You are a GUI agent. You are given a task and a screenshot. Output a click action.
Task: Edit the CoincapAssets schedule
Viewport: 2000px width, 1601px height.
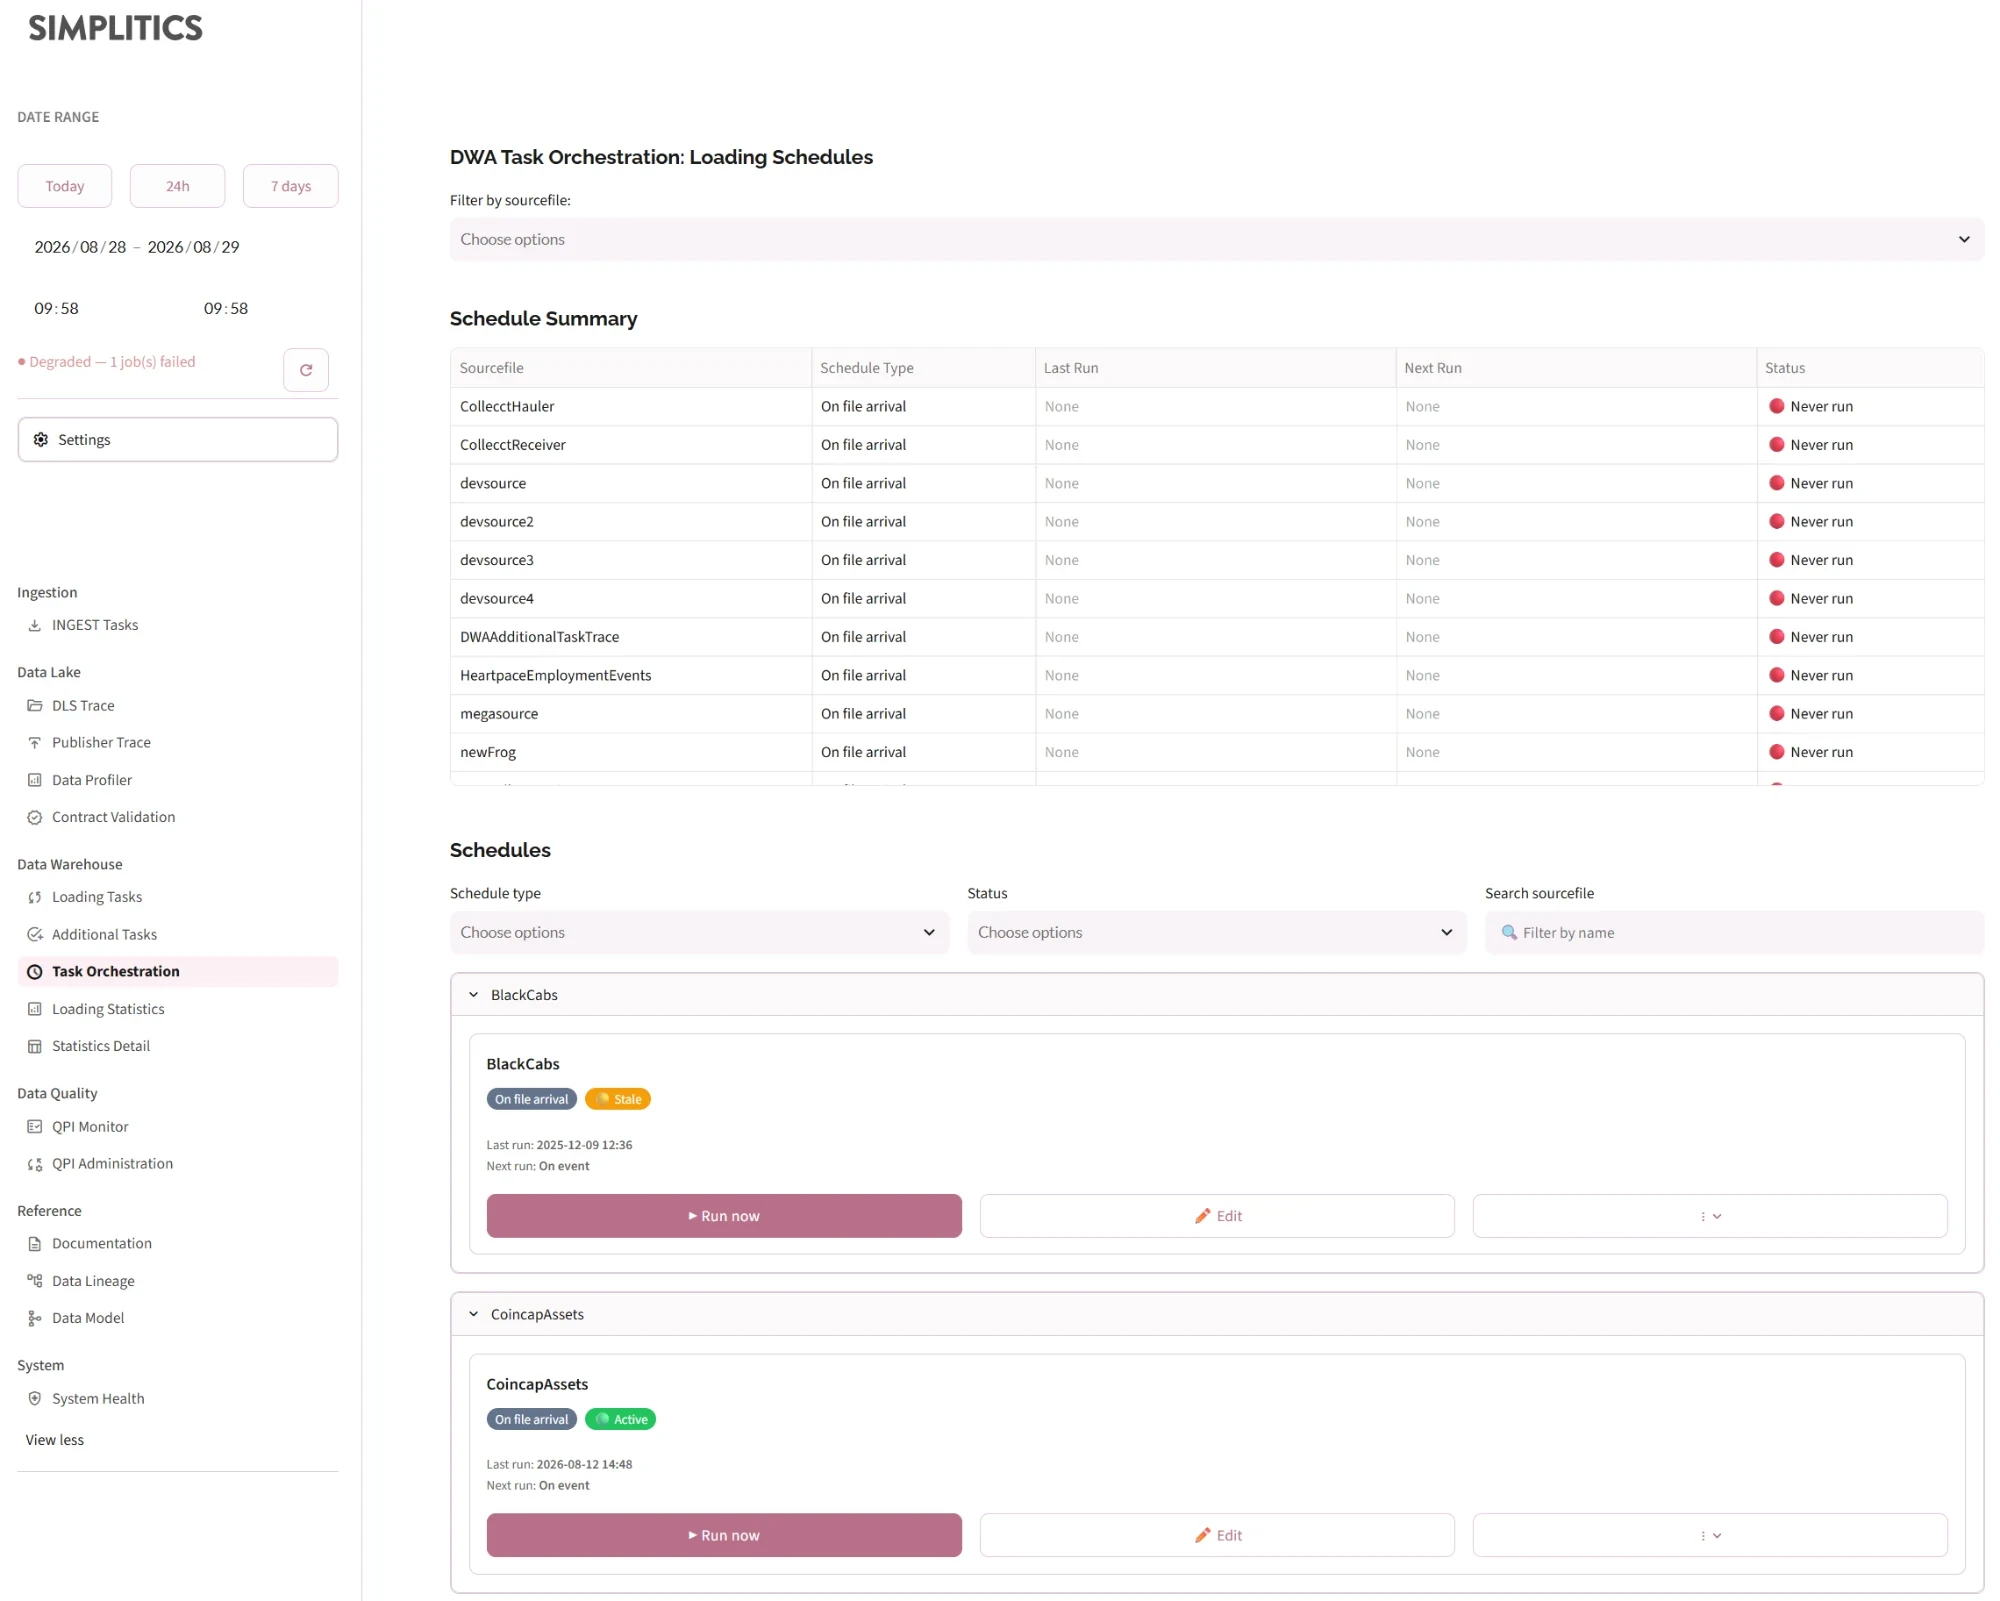1217,1536
